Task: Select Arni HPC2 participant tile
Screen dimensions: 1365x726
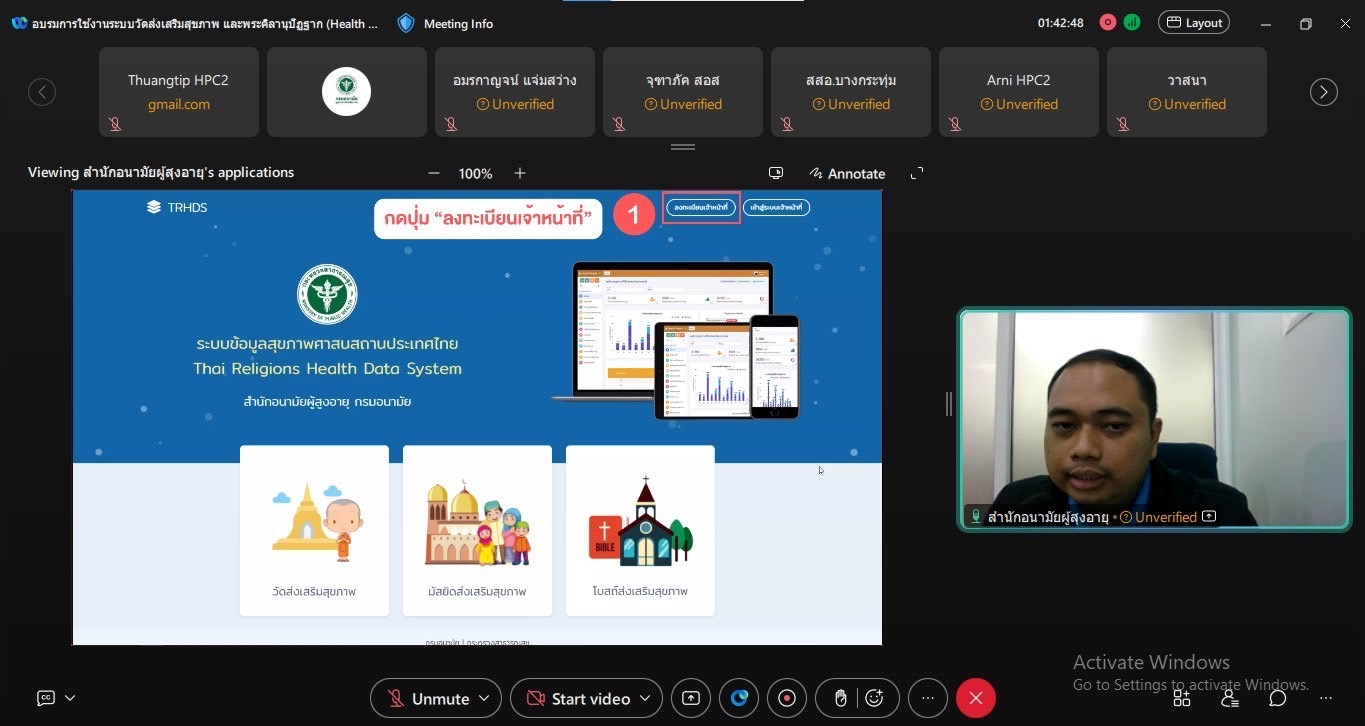Action: [1019, 92]
